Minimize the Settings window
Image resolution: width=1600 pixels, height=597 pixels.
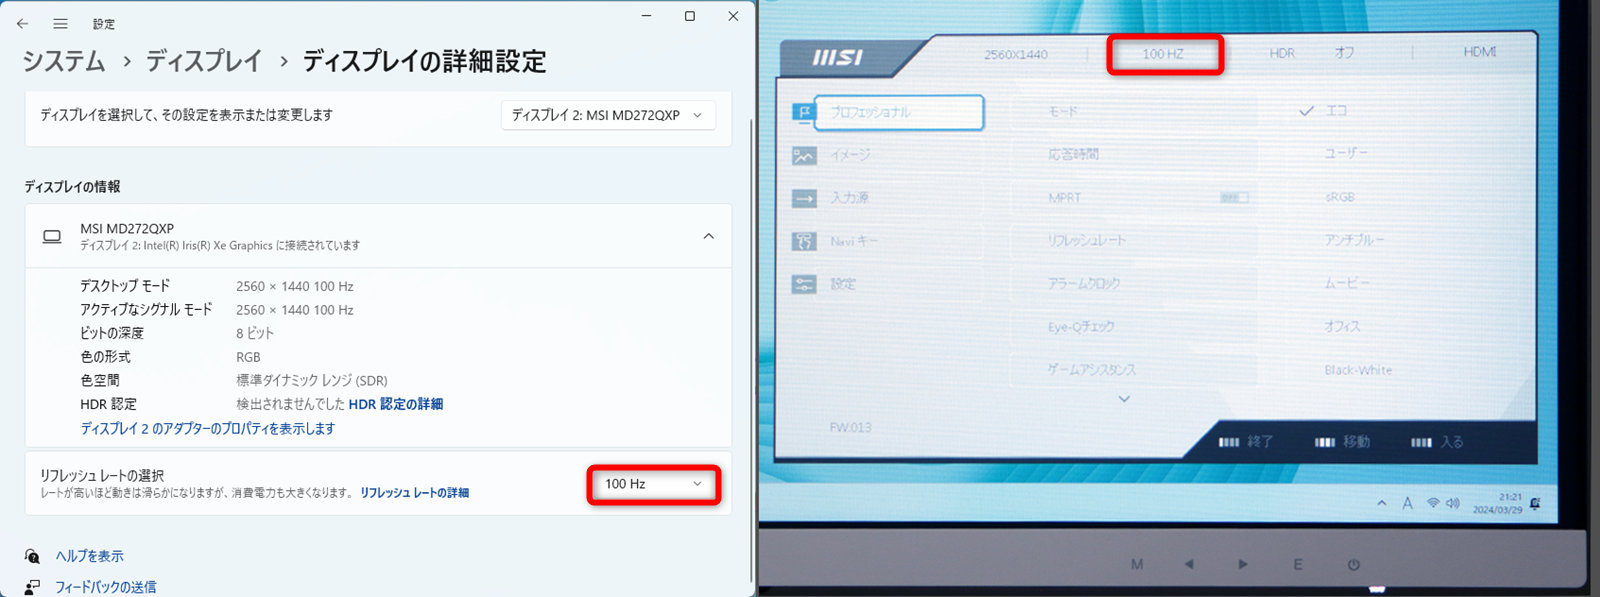pos(647,16)
